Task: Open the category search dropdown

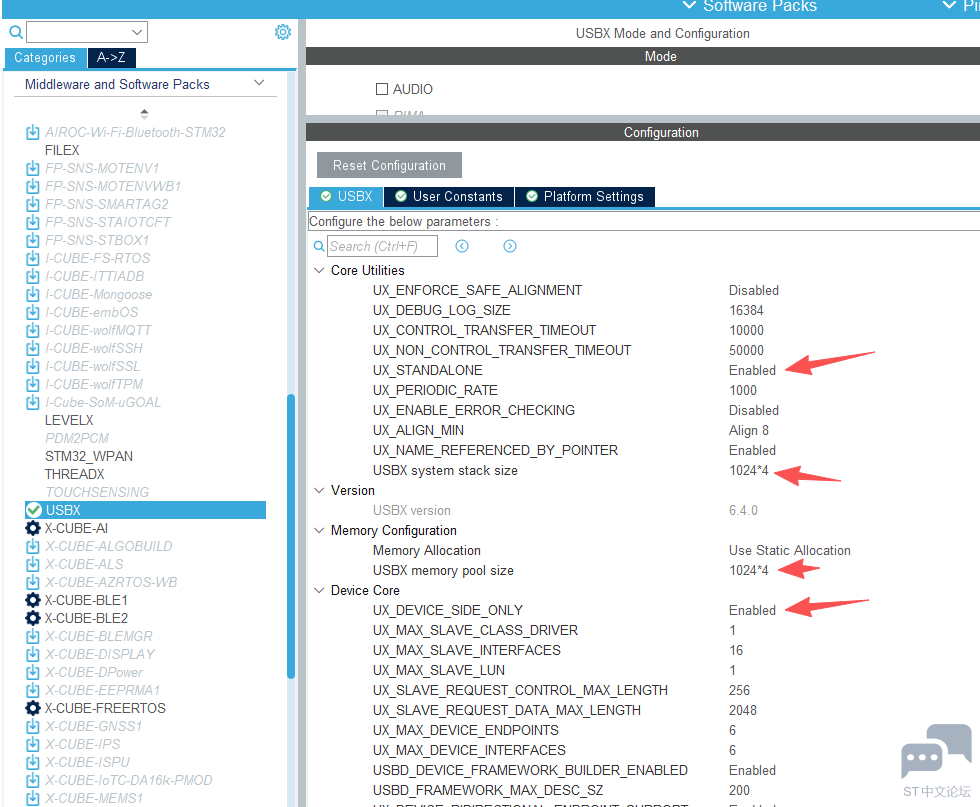Action: (x=138, y=32)
